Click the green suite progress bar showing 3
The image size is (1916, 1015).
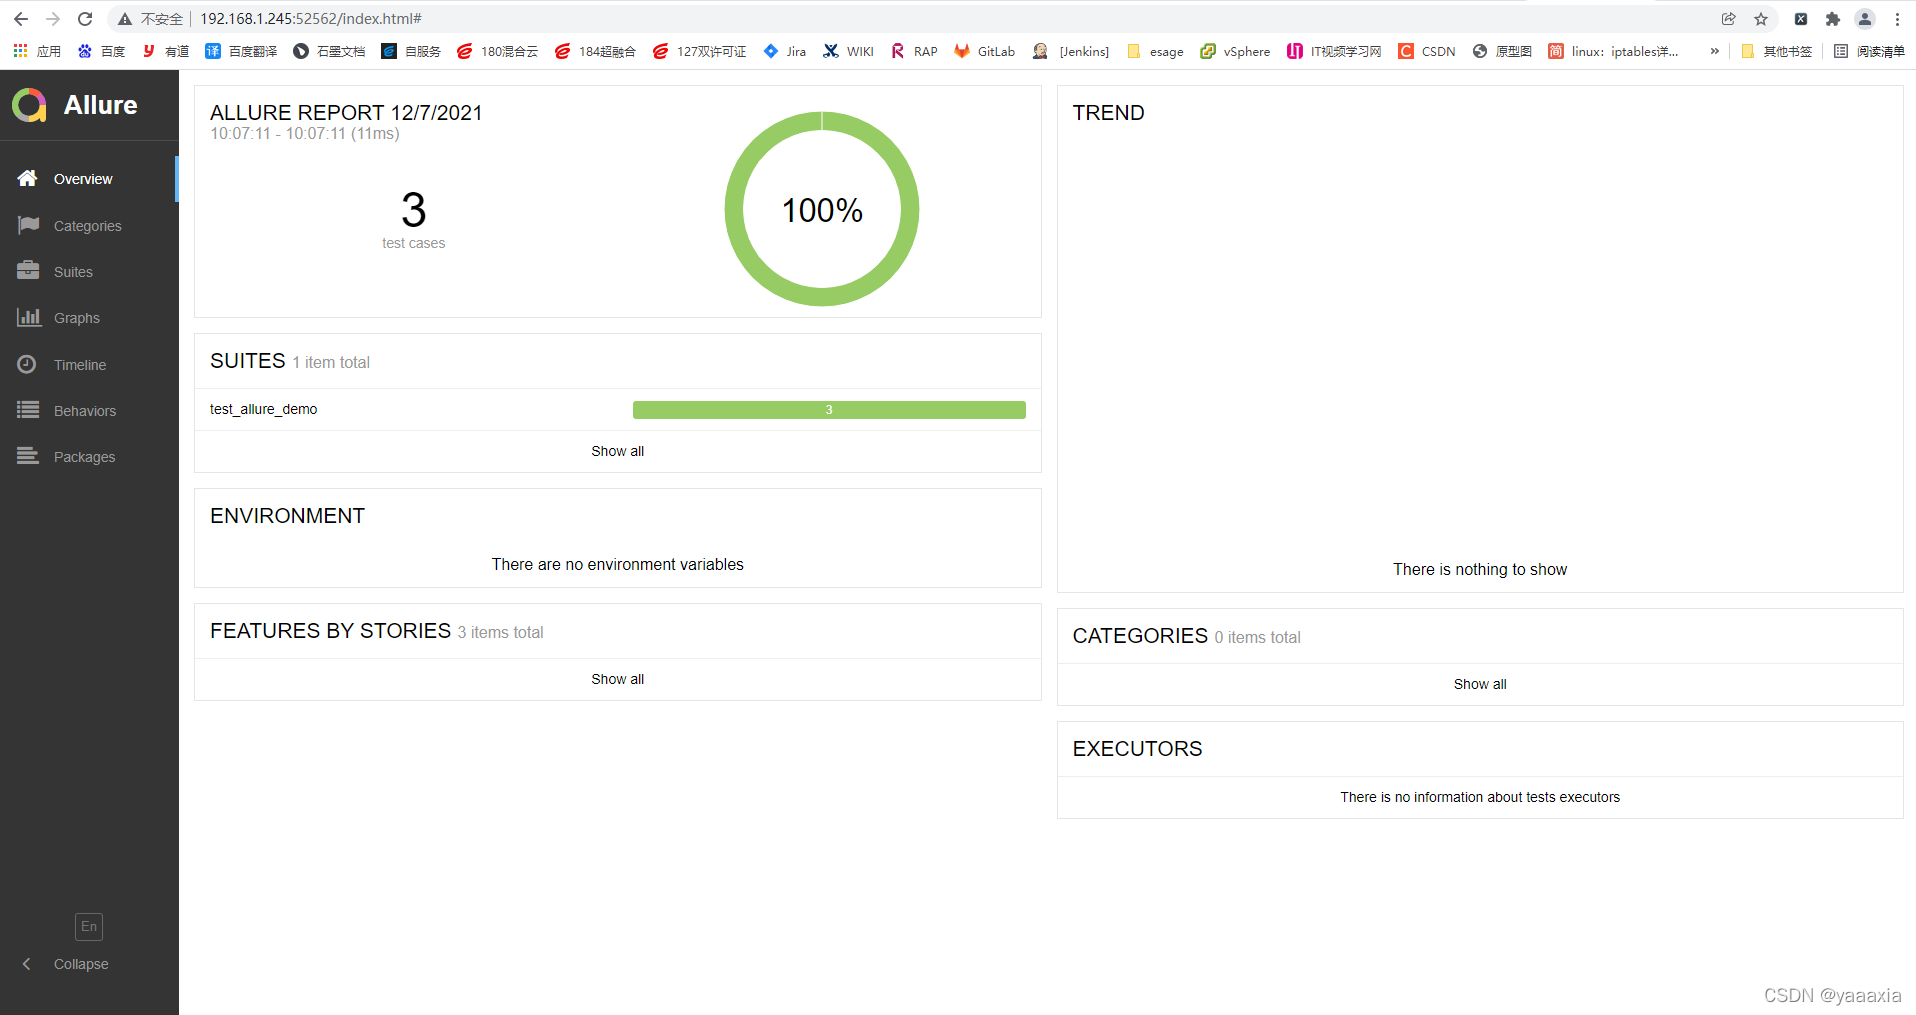click(829, 410)
